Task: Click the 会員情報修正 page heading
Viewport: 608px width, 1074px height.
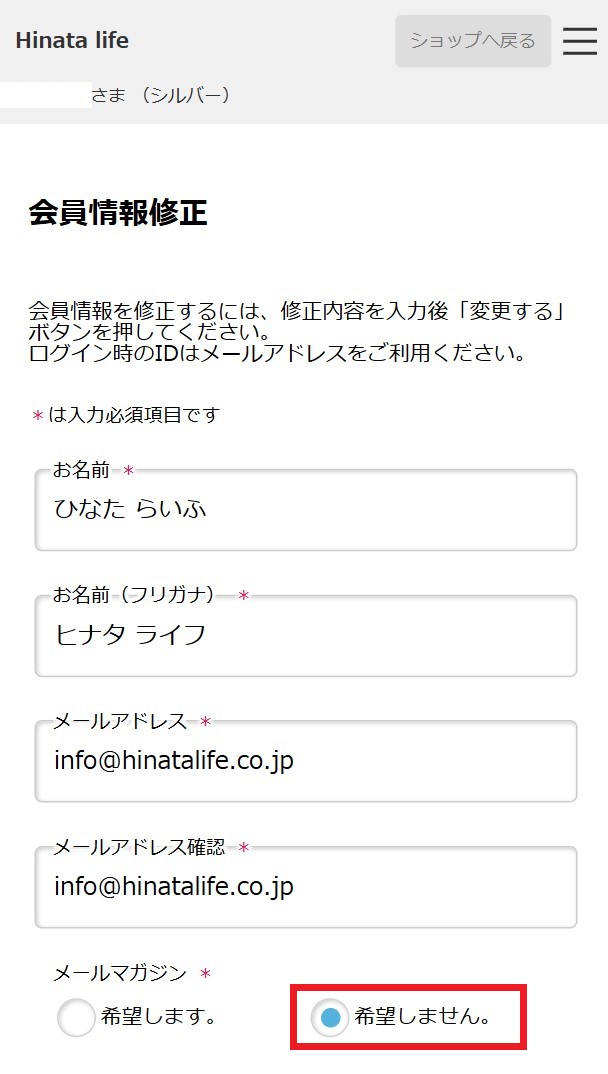Action: pos(118,213)
